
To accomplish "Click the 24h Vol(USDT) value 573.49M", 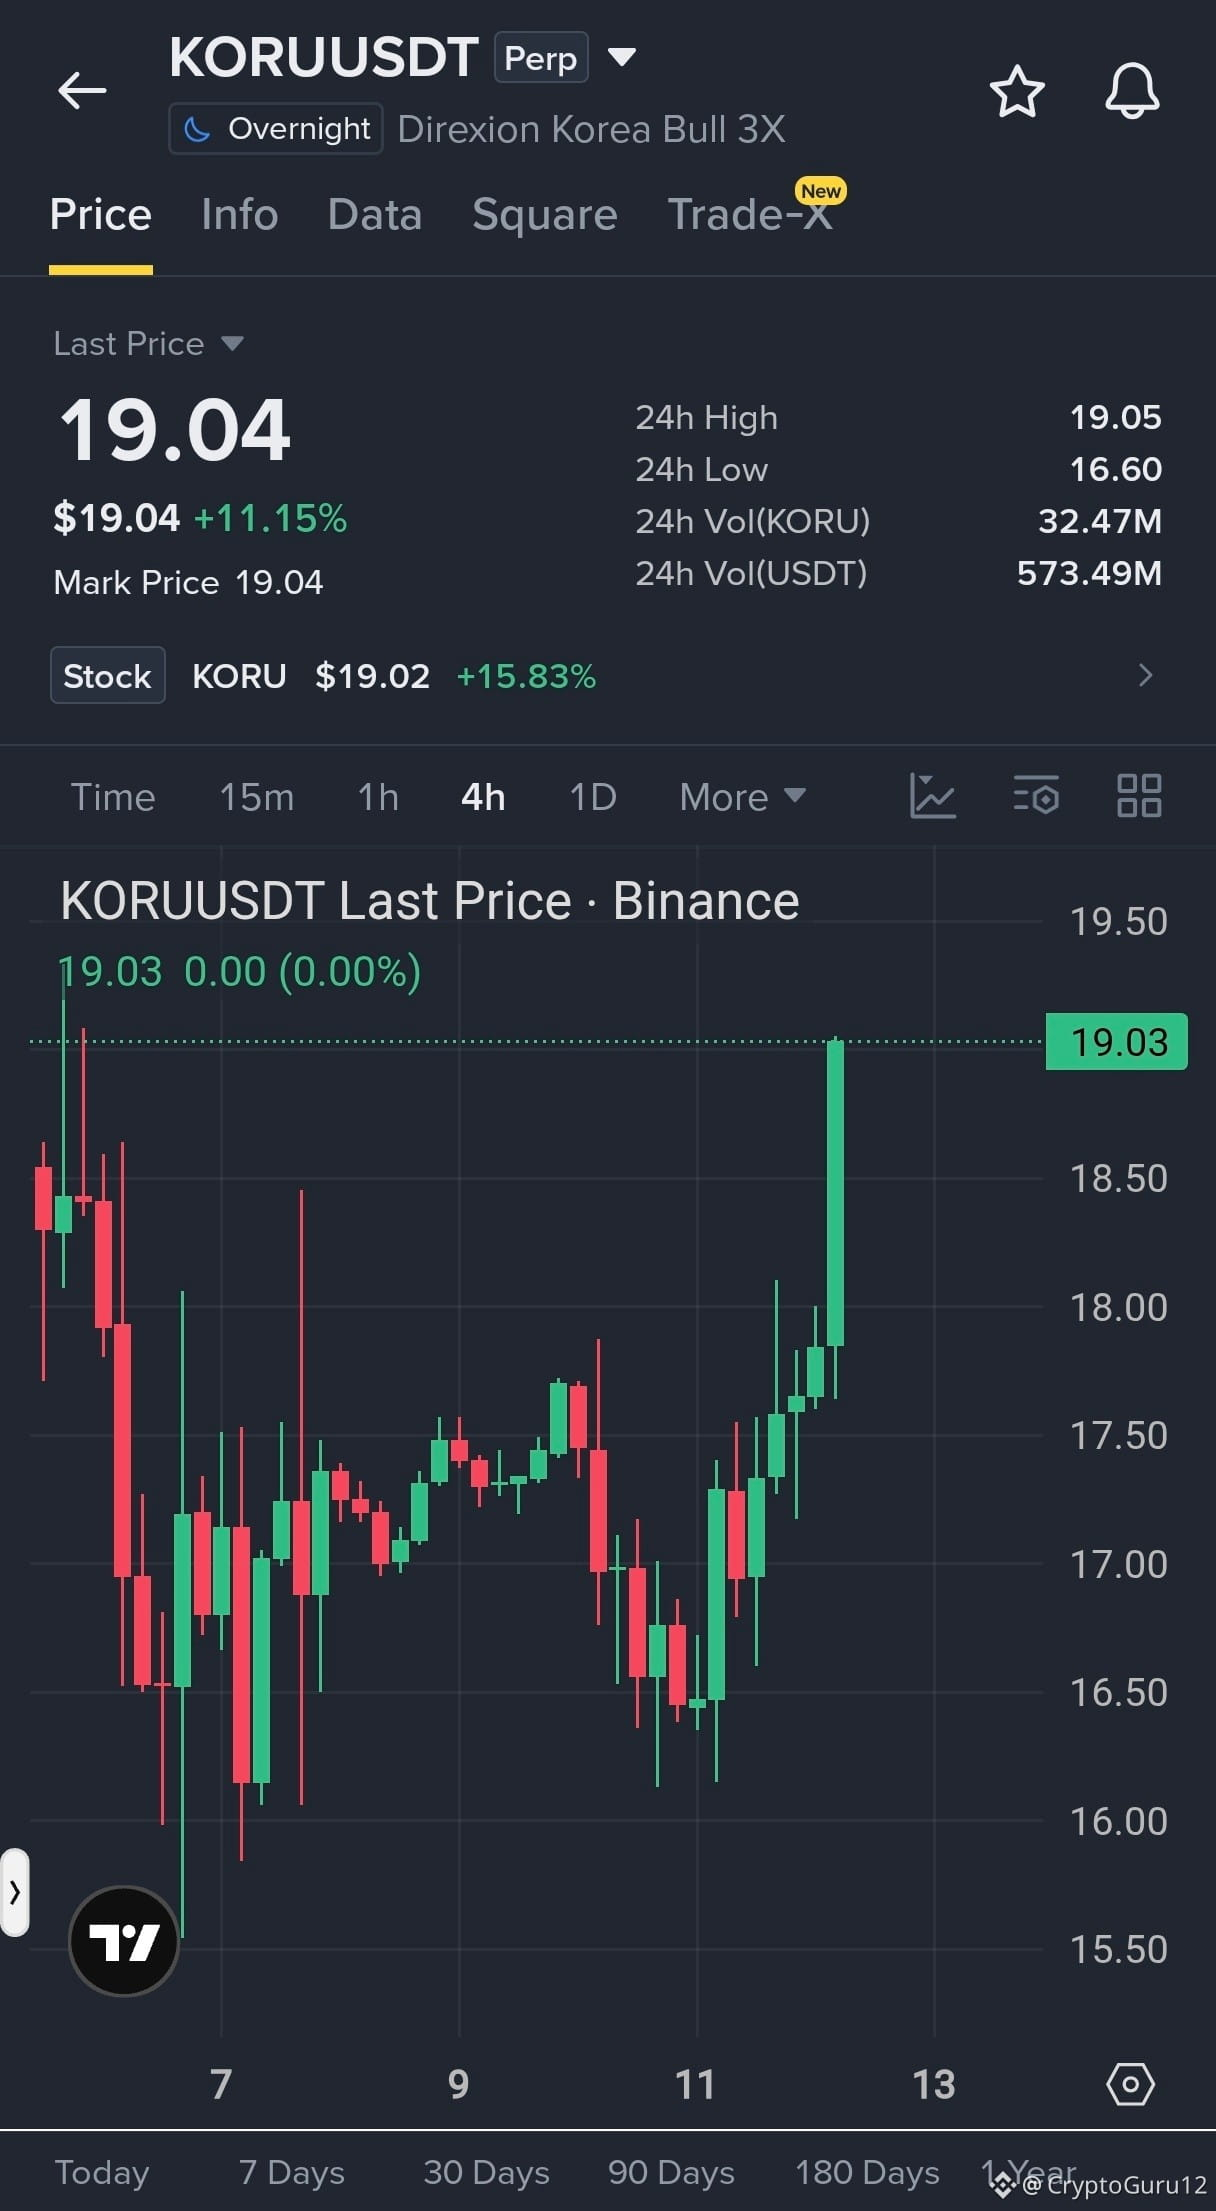I will click(1089, 573).
